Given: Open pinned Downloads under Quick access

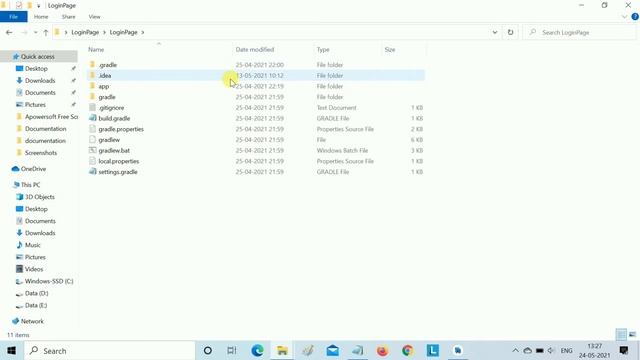Looking at the screenshot, I should click(40, 80).
